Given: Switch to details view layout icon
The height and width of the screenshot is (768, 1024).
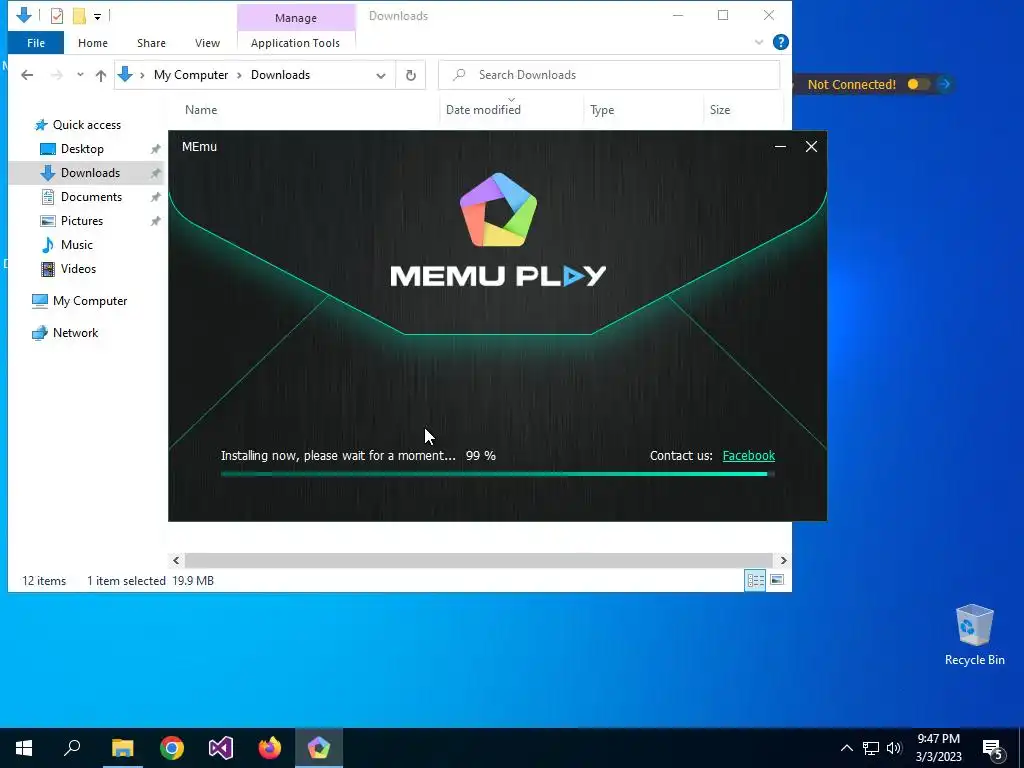Looking at the screenshot, I should (x=756, y=580).
